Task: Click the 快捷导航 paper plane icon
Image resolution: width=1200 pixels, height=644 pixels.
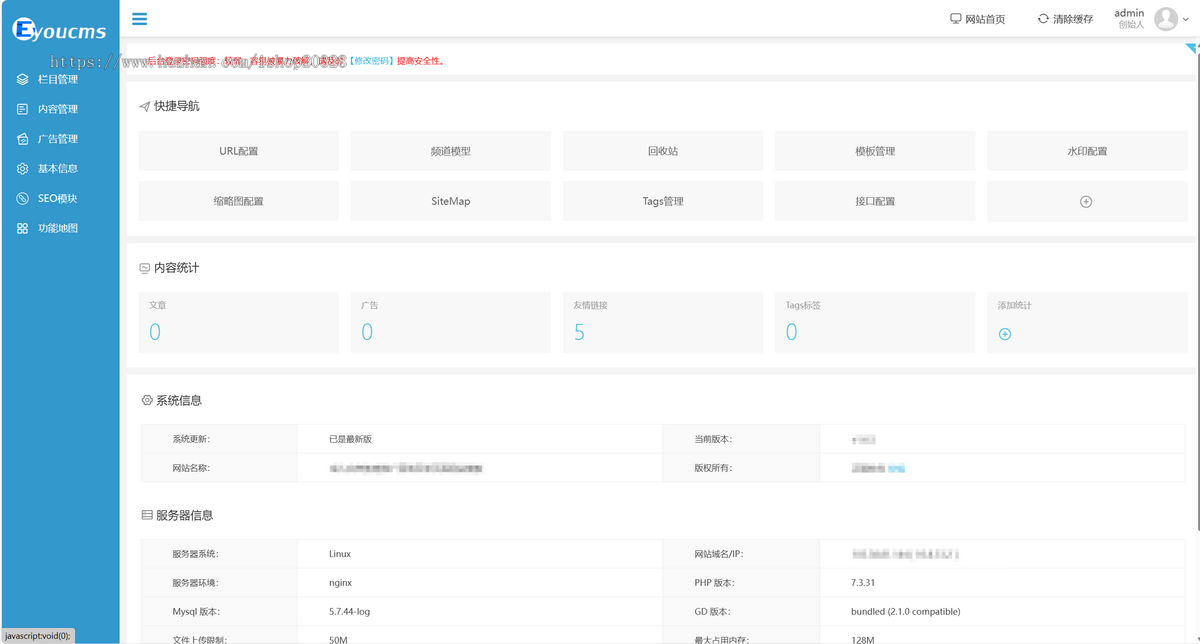Action: click(x=145, y=106)
